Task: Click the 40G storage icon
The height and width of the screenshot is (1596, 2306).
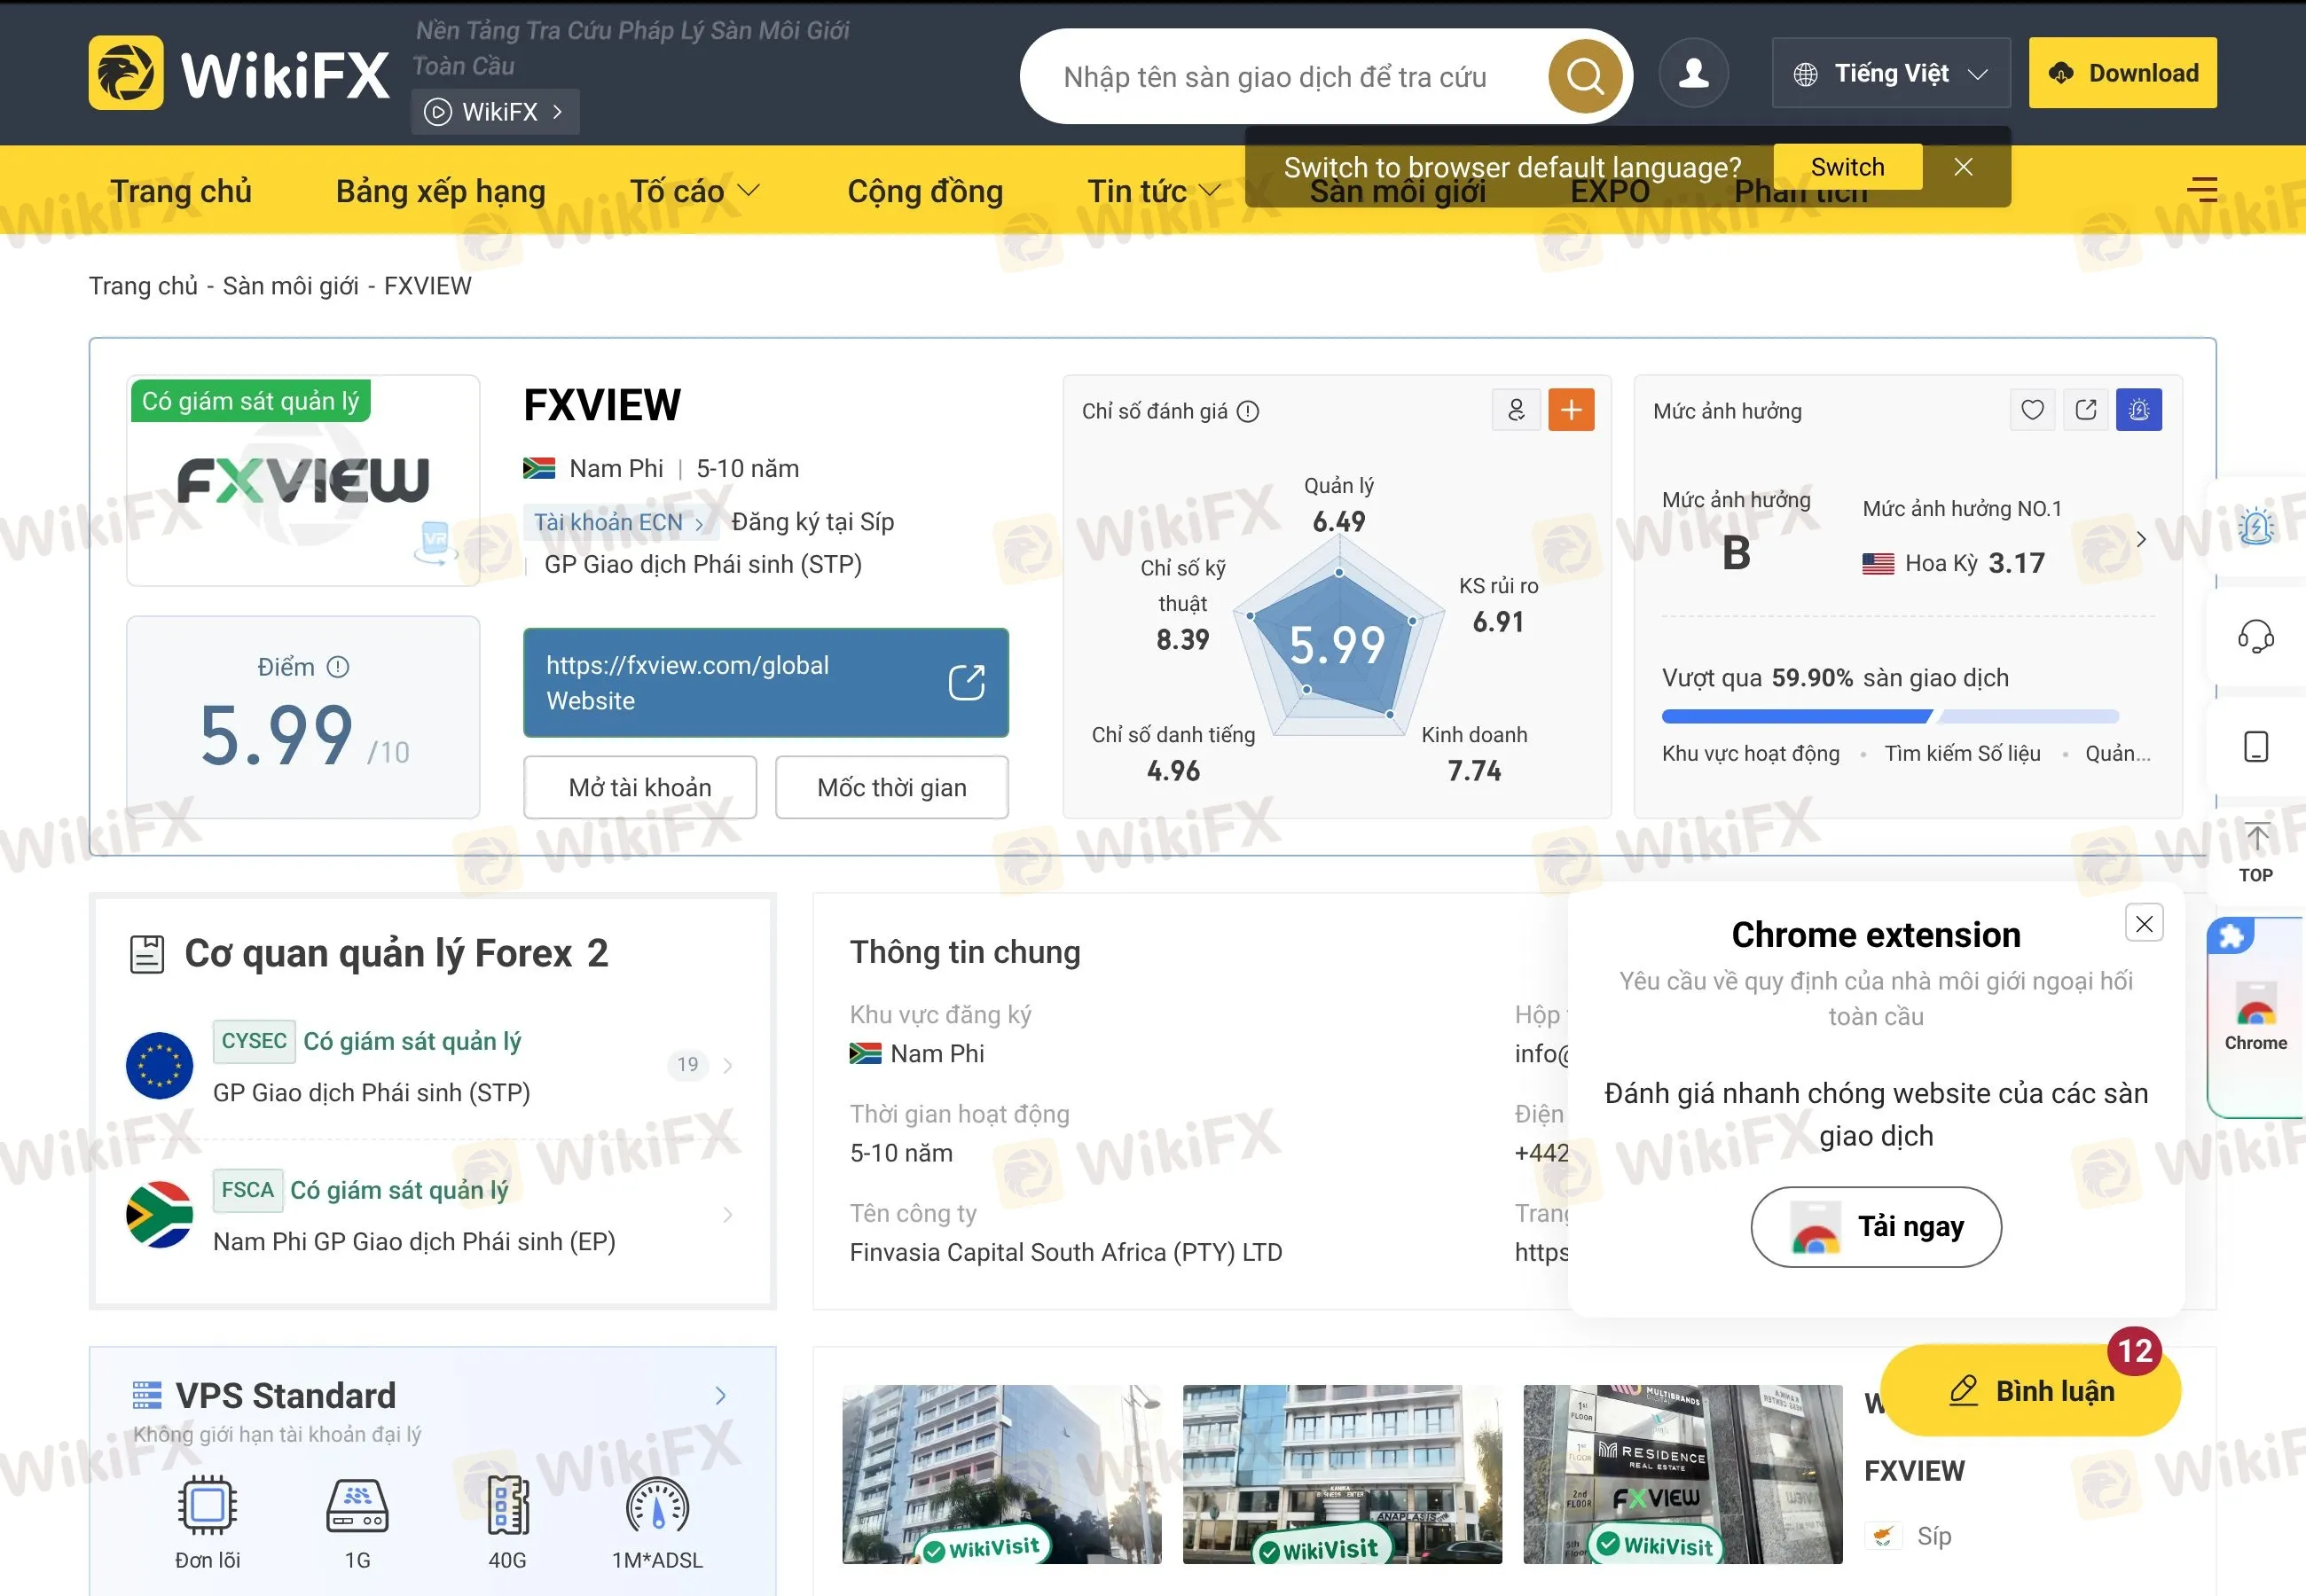Action: click(507, 1505)
